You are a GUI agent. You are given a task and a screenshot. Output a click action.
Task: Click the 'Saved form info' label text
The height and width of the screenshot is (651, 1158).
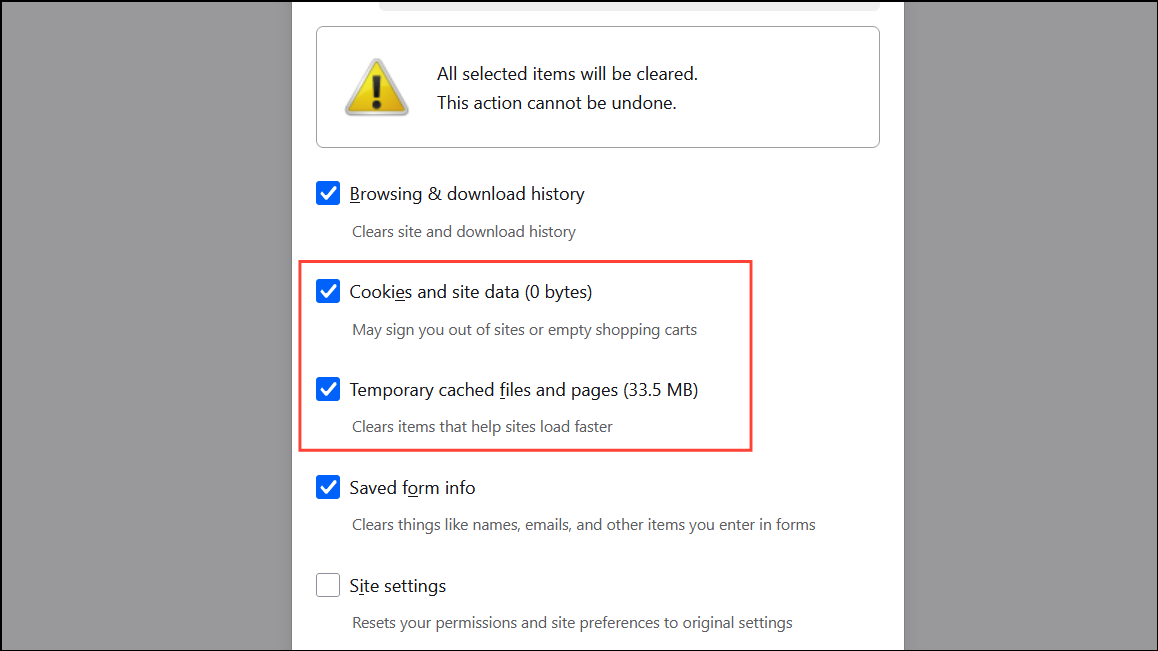click(x=412, y=488)
